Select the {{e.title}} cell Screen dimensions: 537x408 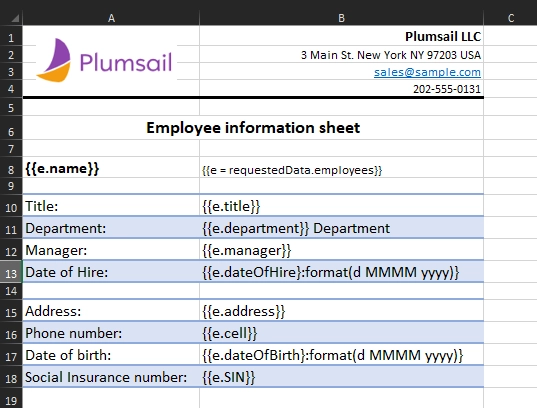click(341, 206)
